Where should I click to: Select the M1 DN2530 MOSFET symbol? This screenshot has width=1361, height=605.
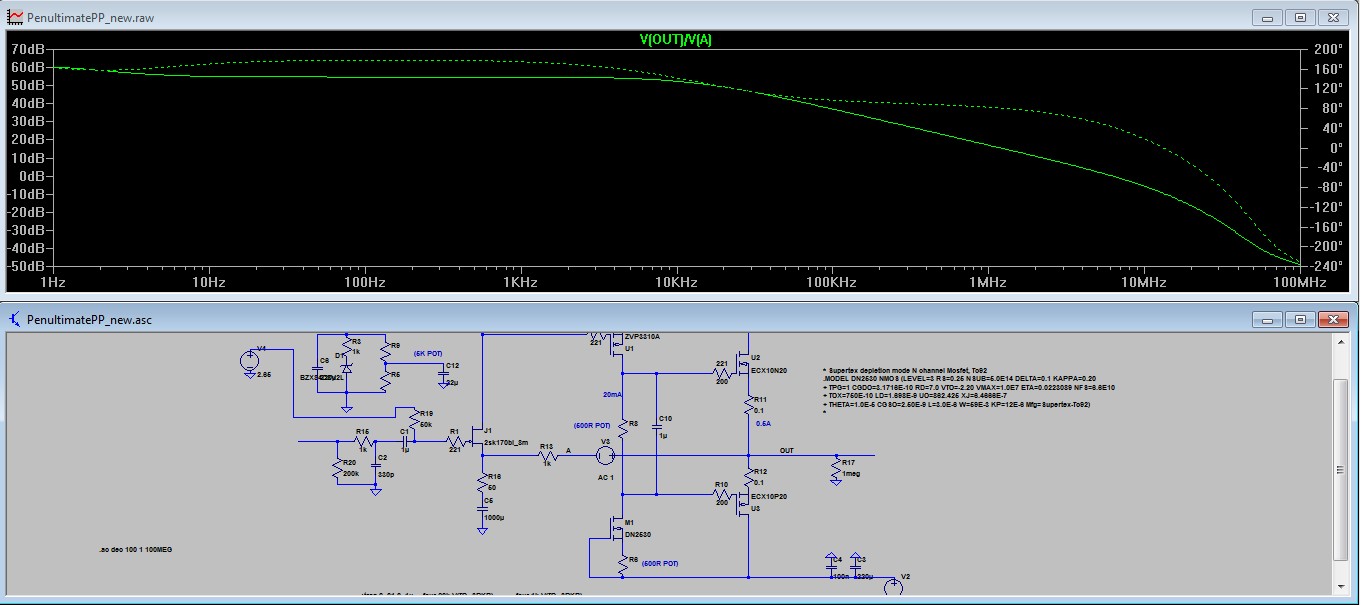coord(618,528)
